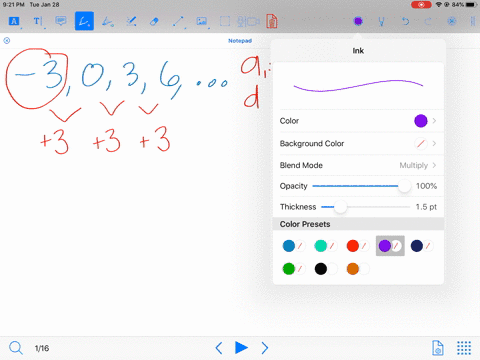Go to the next page
The width and height of the screenshot is (480, 360).
coord(265,348)
